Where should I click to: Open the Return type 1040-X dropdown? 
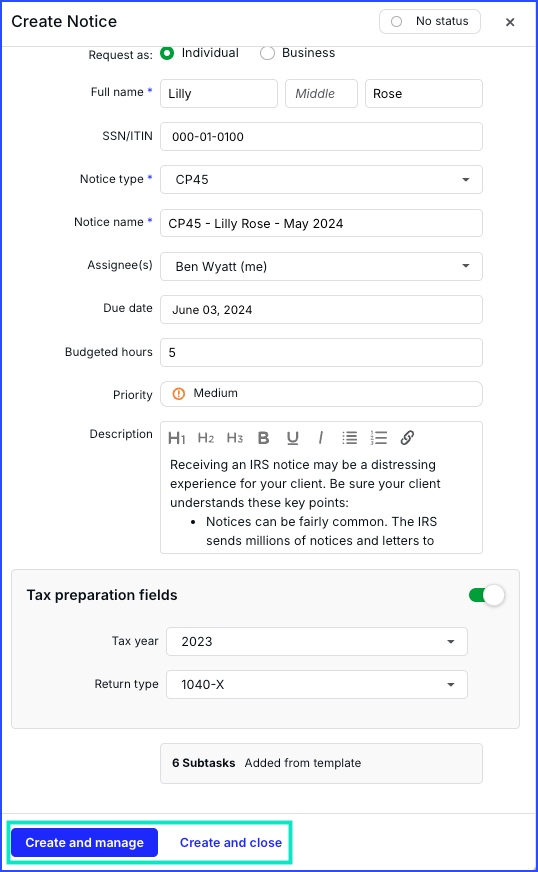(x=317, y=684)
